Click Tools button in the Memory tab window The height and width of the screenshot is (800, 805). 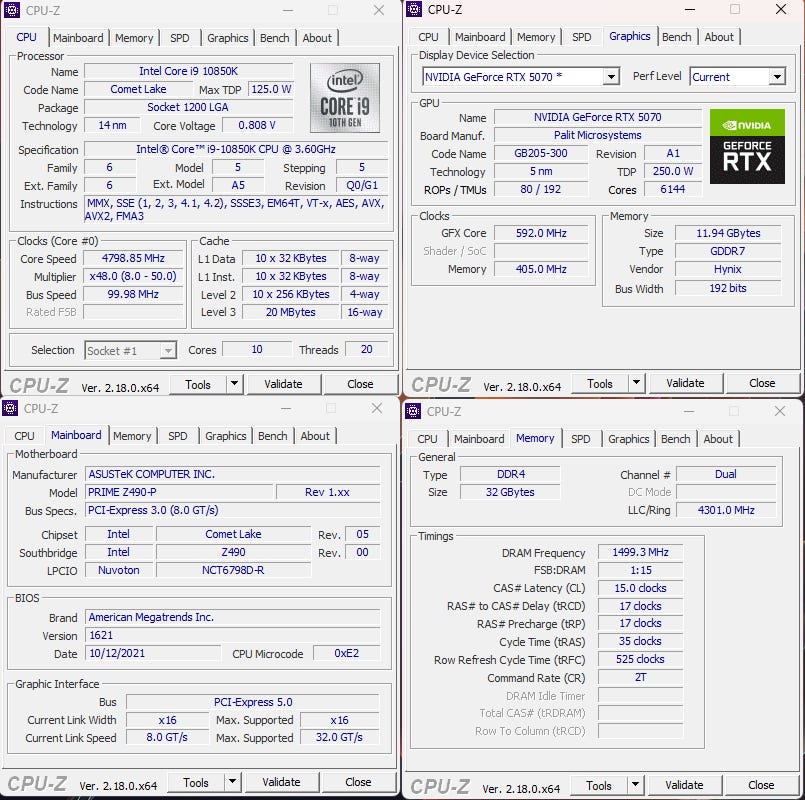(599, 785)
